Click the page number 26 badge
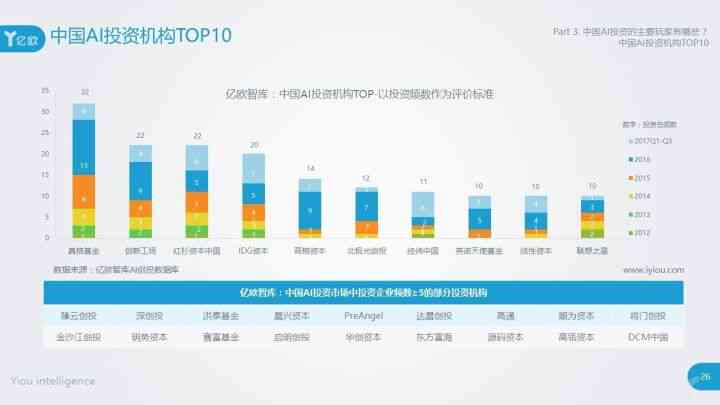720x405 pixels. point(704,377)
